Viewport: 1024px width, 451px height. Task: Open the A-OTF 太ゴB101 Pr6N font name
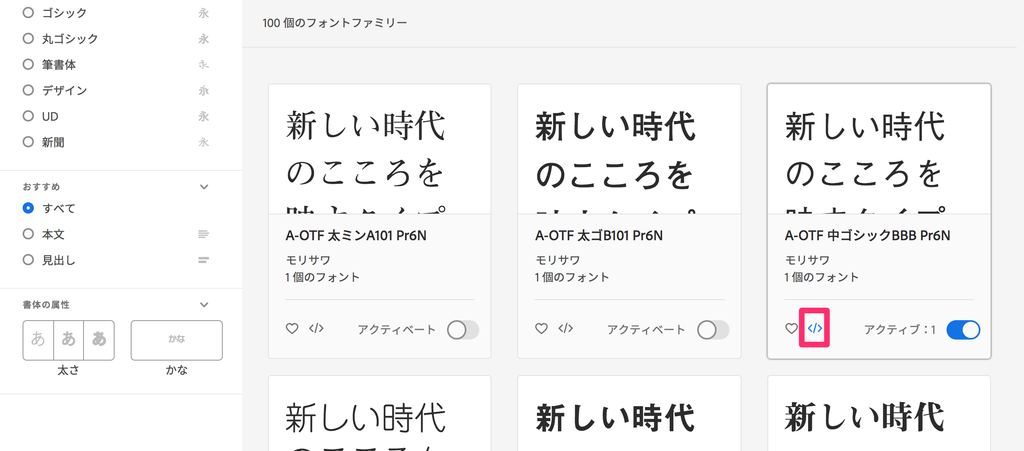click(599, 236)
